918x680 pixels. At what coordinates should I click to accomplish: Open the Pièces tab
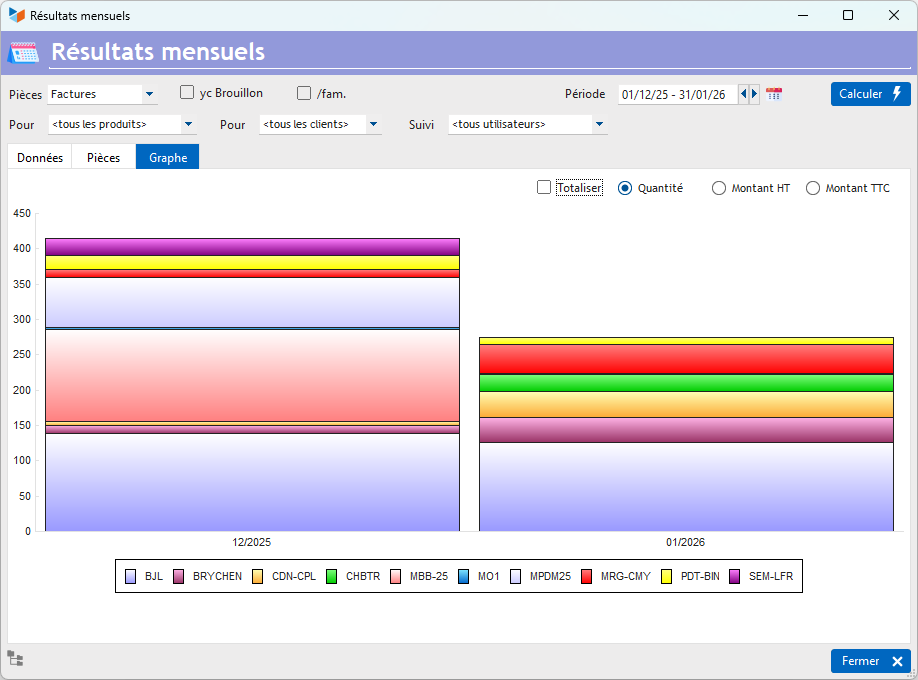click(104, 158)
